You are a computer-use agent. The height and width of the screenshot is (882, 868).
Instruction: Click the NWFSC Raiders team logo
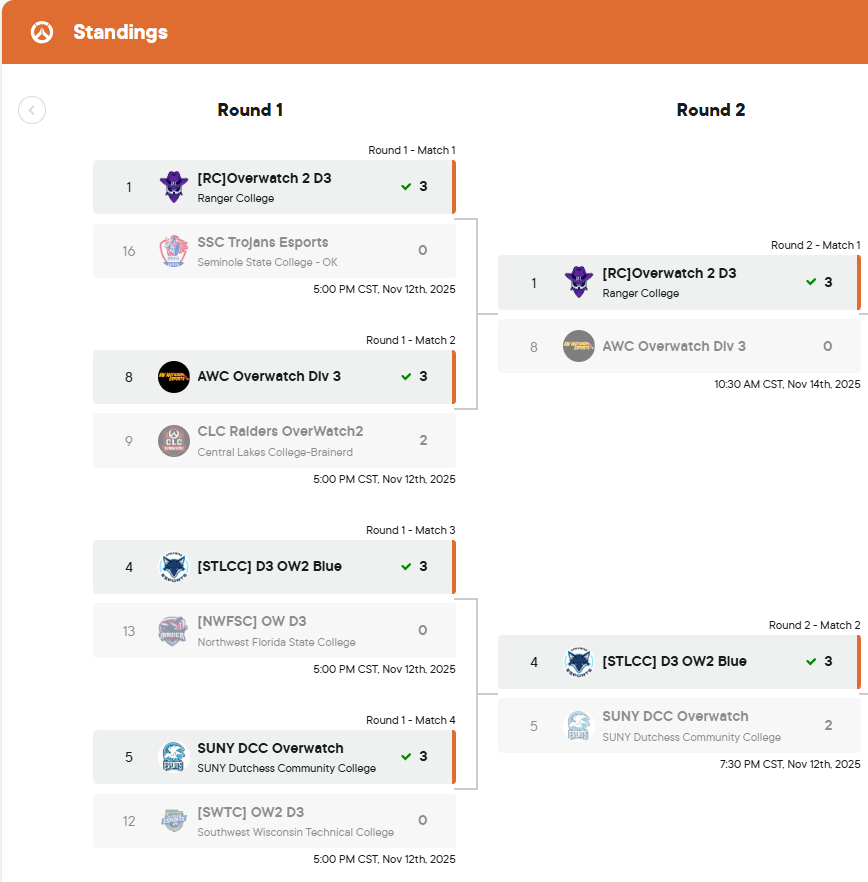(173, 631)
